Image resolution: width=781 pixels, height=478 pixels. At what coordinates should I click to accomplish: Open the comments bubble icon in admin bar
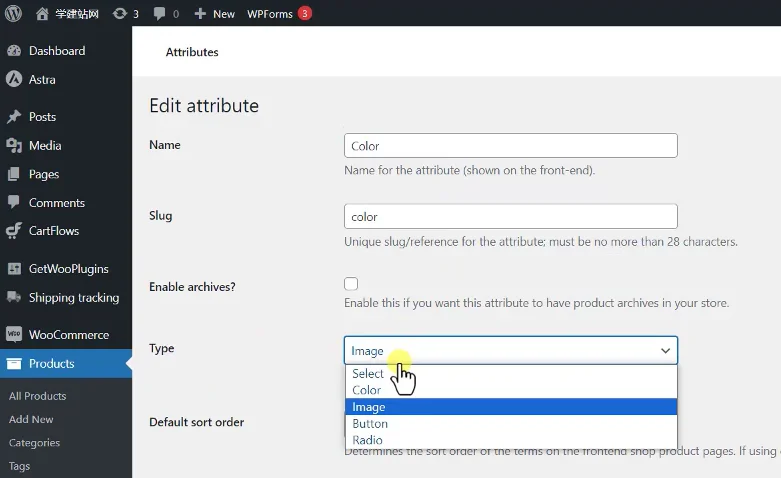[158, 13]
